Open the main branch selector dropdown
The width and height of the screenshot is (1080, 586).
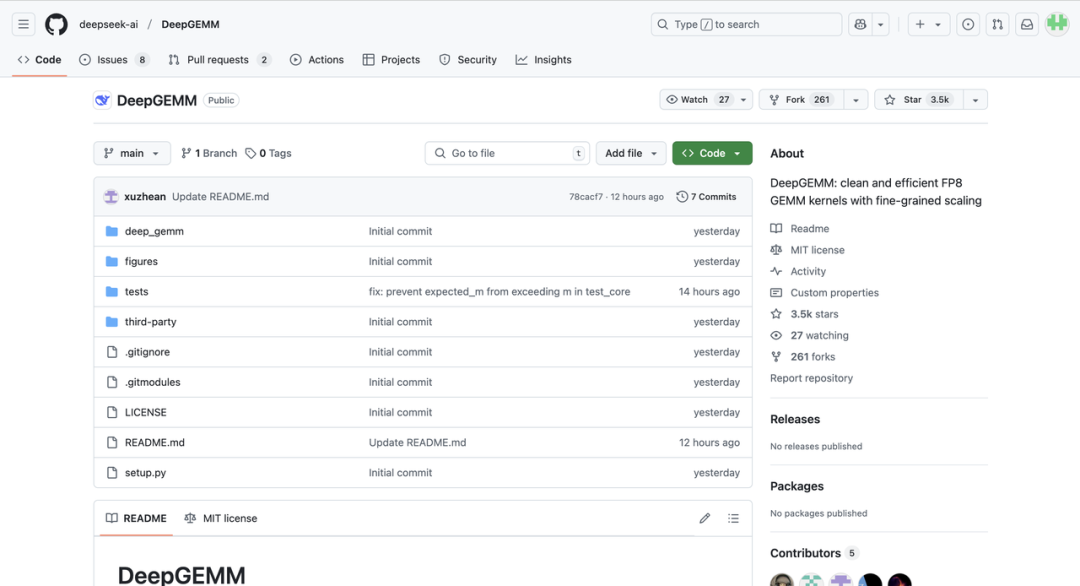(132, 154)
